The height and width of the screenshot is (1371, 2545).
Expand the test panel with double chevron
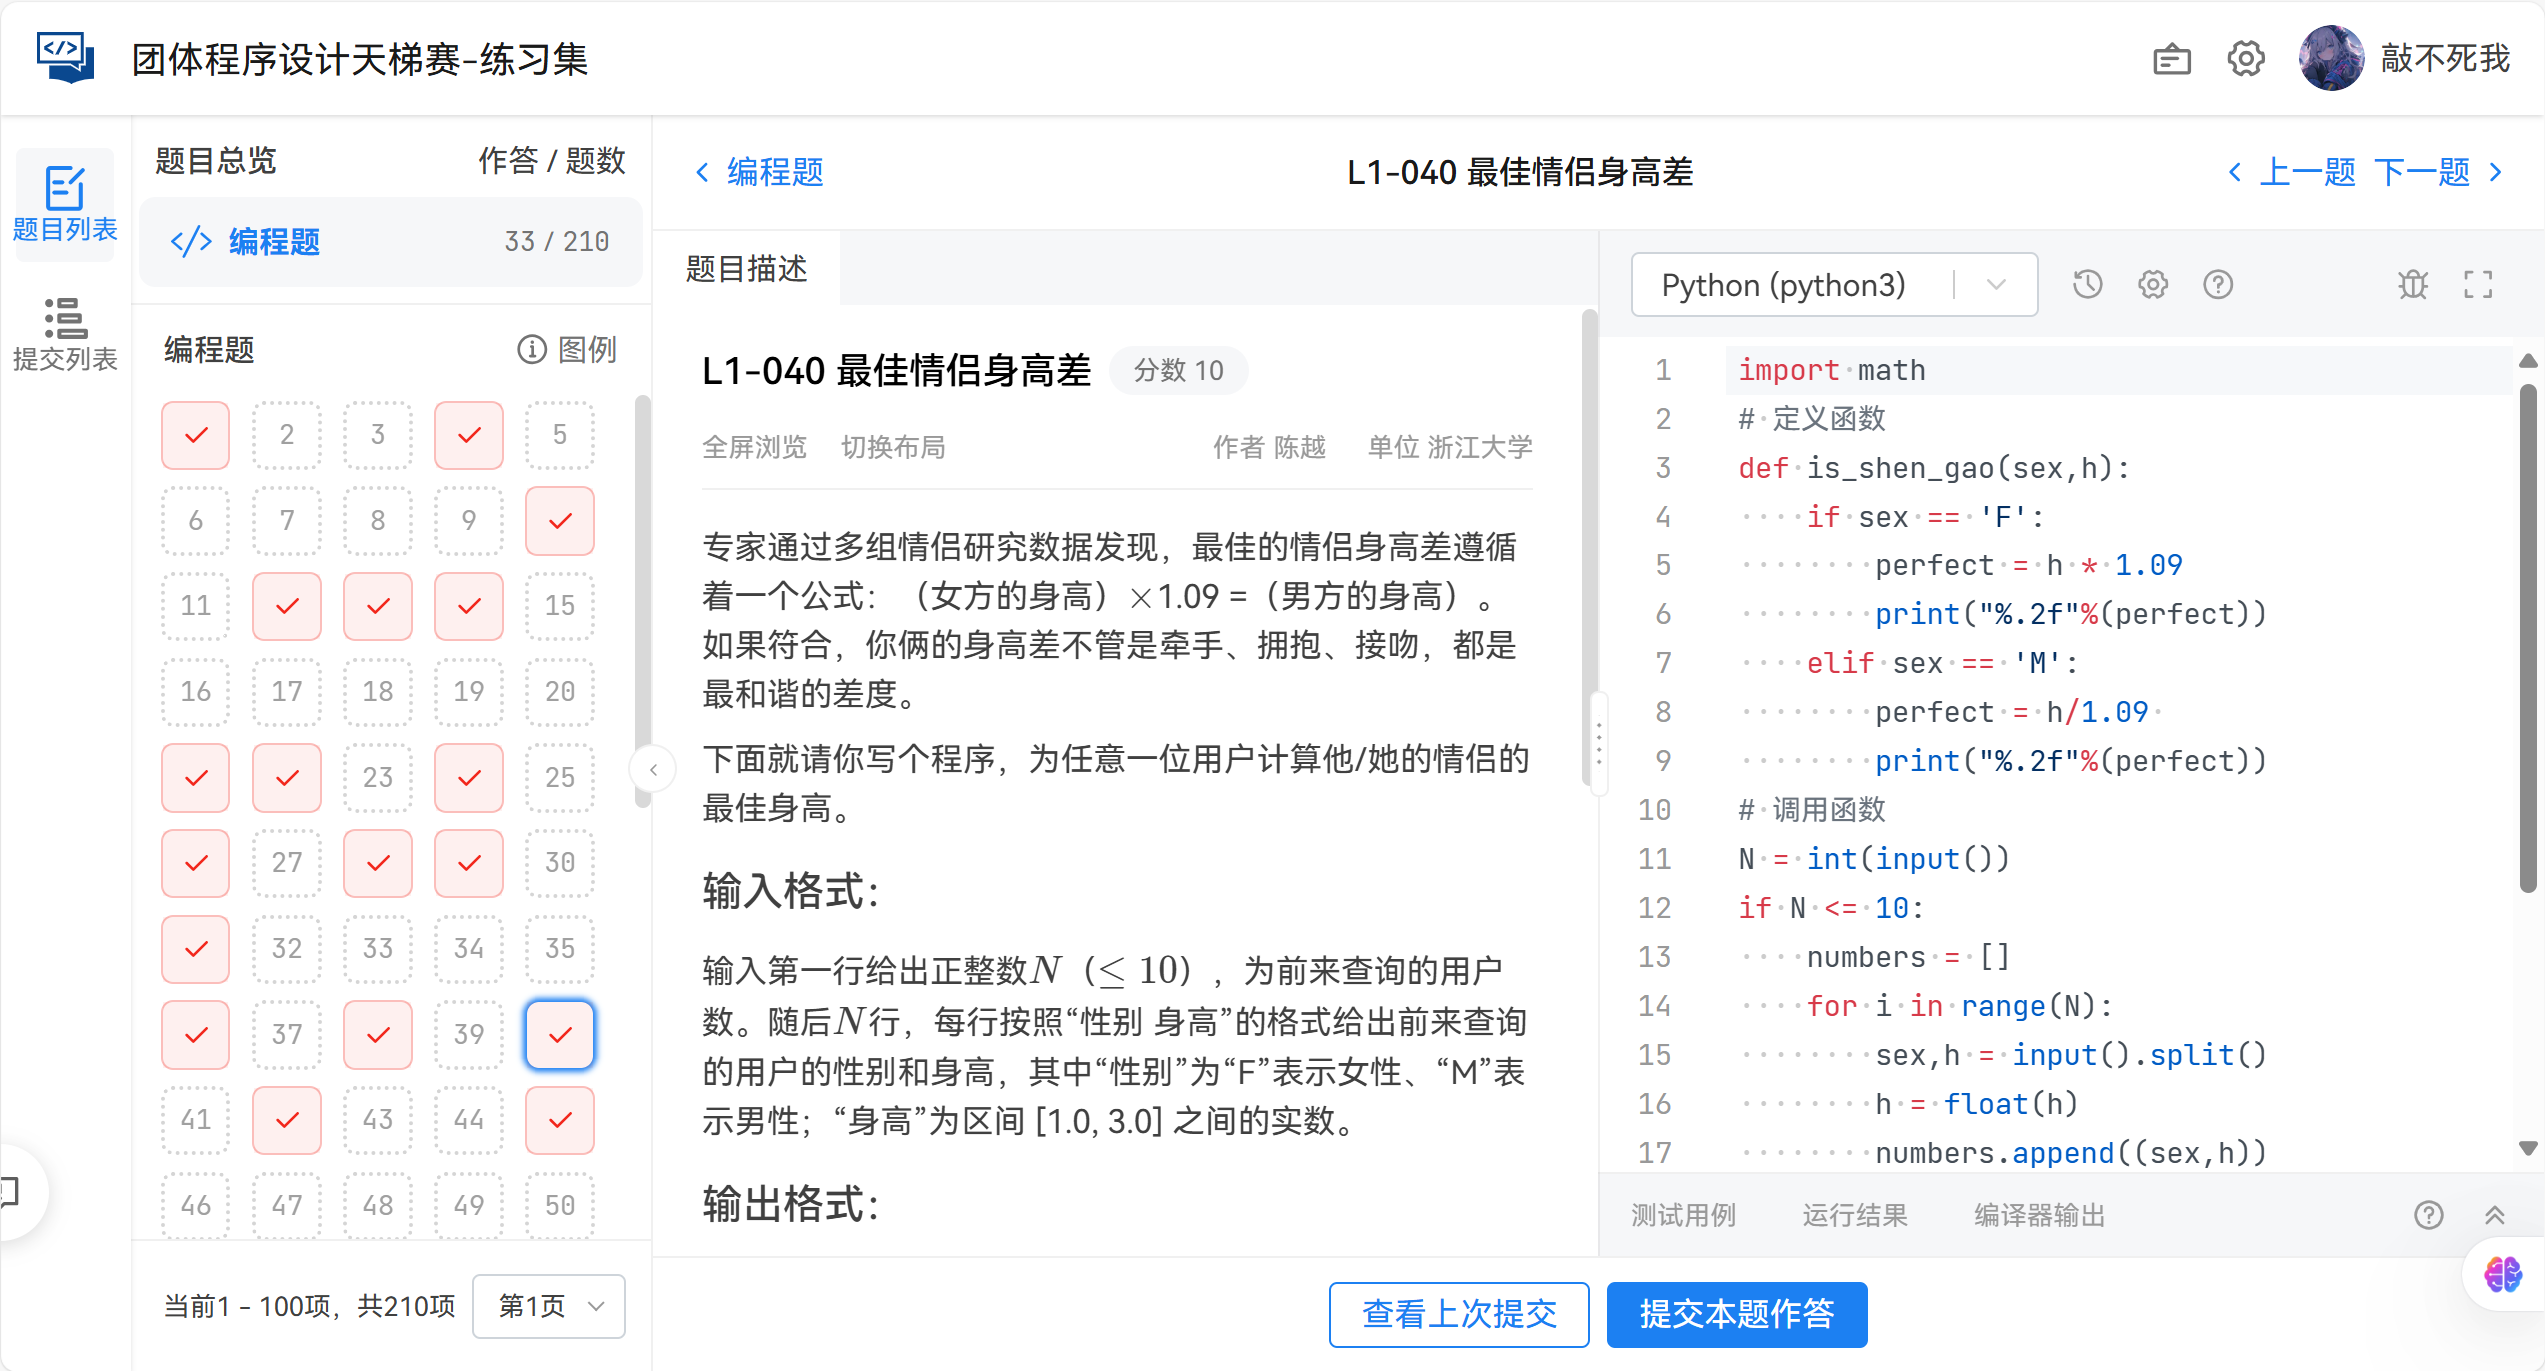click(x=2494, y=1215)
